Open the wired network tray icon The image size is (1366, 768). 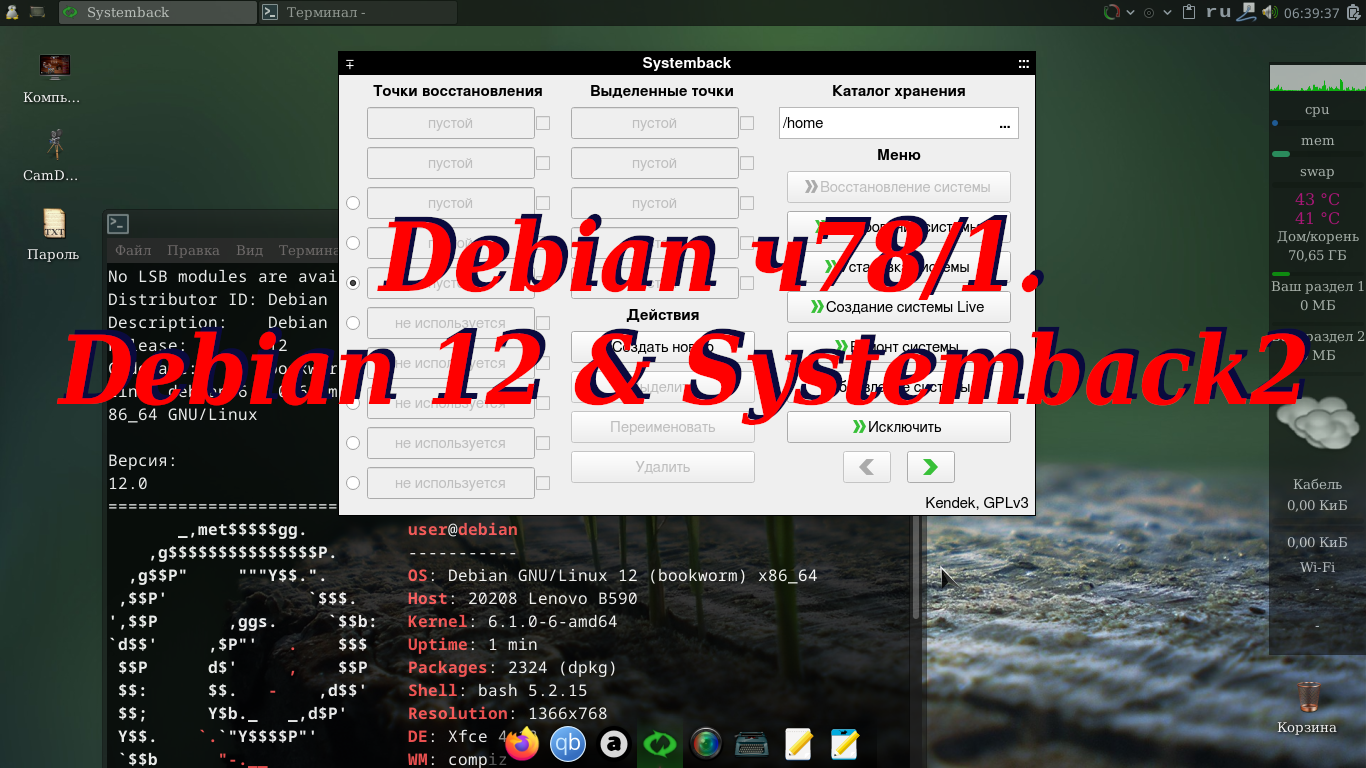[1246, 12]
